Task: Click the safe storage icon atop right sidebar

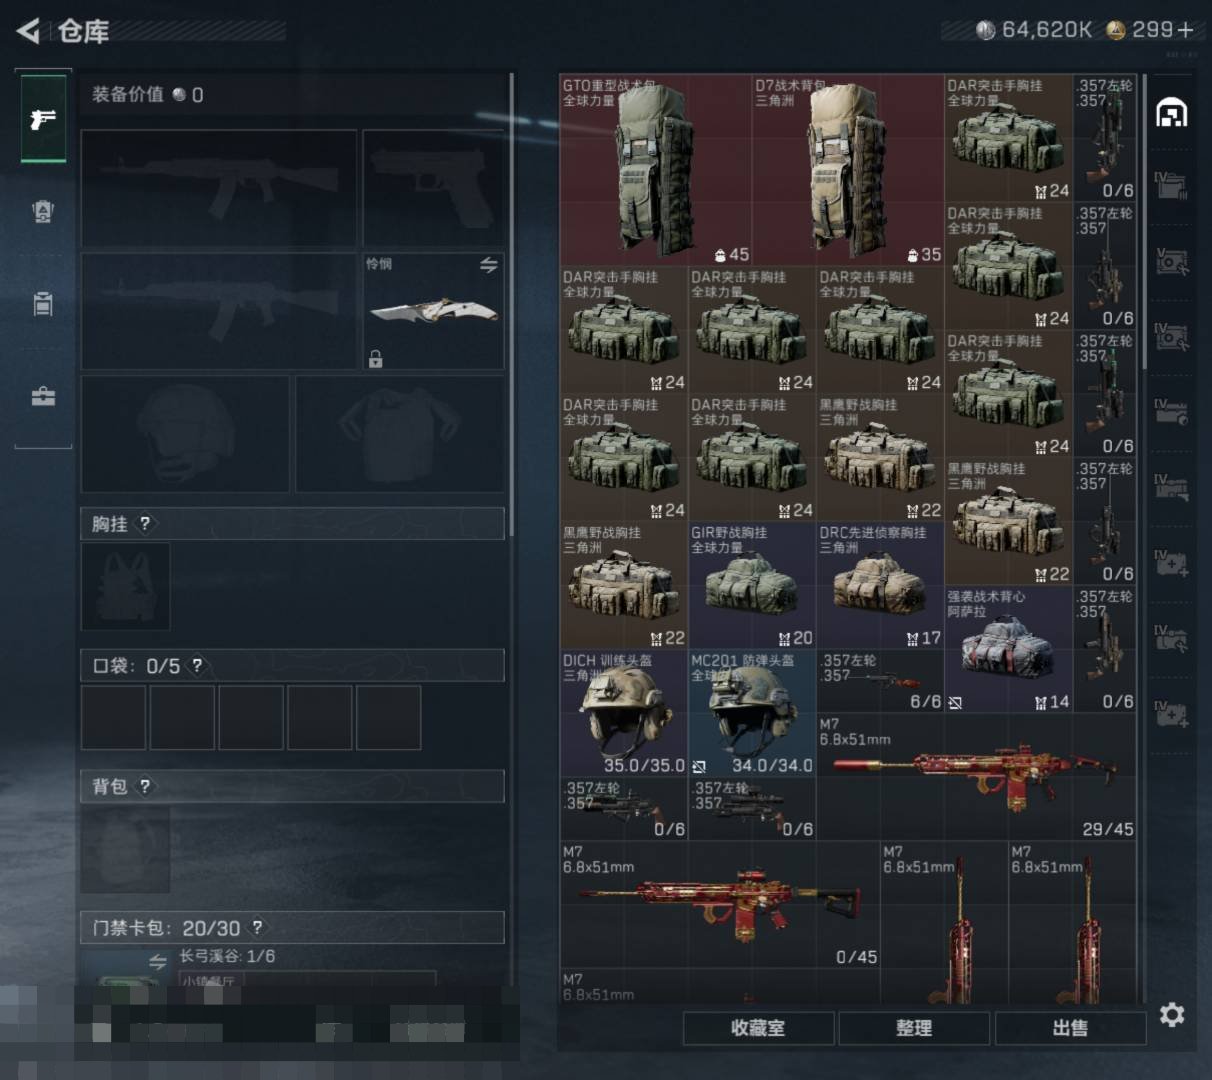Action: [x=1170, y=113]
